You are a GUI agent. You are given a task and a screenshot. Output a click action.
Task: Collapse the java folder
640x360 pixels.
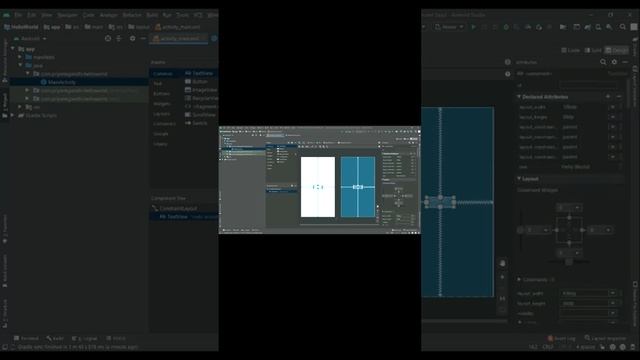(x=20, y=65)
